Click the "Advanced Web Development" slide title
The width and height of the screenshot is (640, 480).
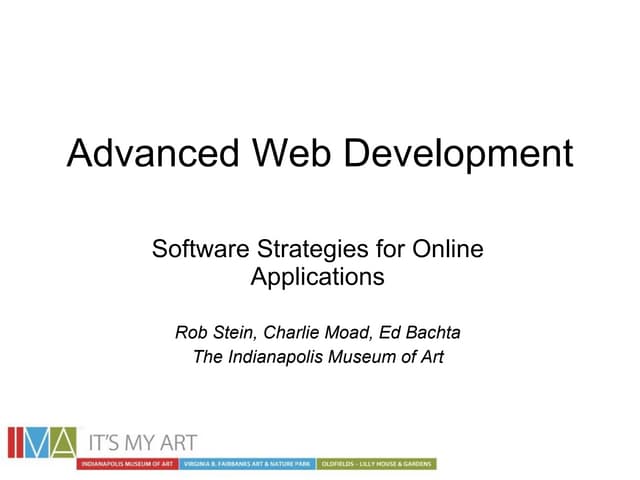click(x=319, y=154)
